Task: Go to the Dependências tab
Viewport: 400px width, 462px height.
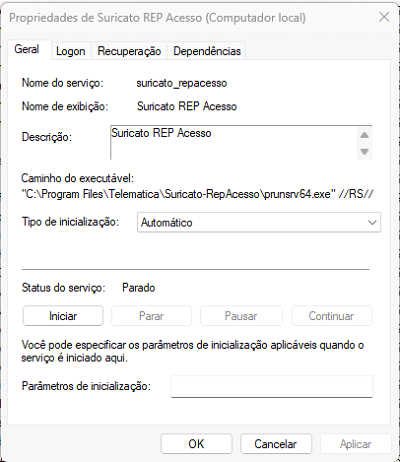Action: tap(207, 51)
